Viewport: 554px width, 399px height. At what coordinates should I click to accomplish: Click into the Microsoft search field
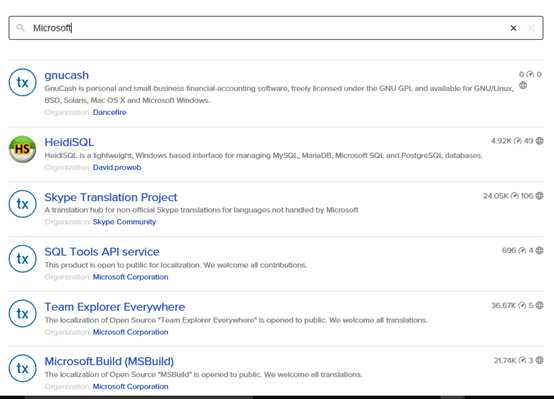276,28
